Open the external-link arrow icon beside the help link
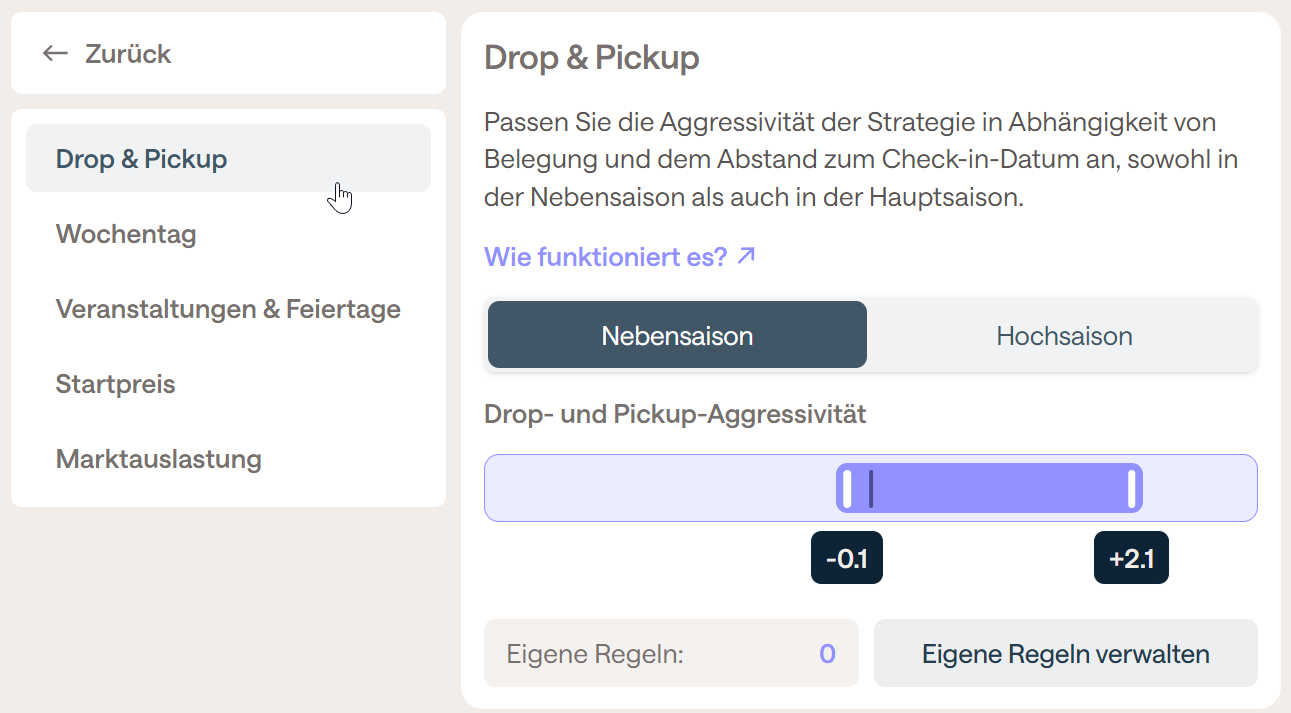 746,256
